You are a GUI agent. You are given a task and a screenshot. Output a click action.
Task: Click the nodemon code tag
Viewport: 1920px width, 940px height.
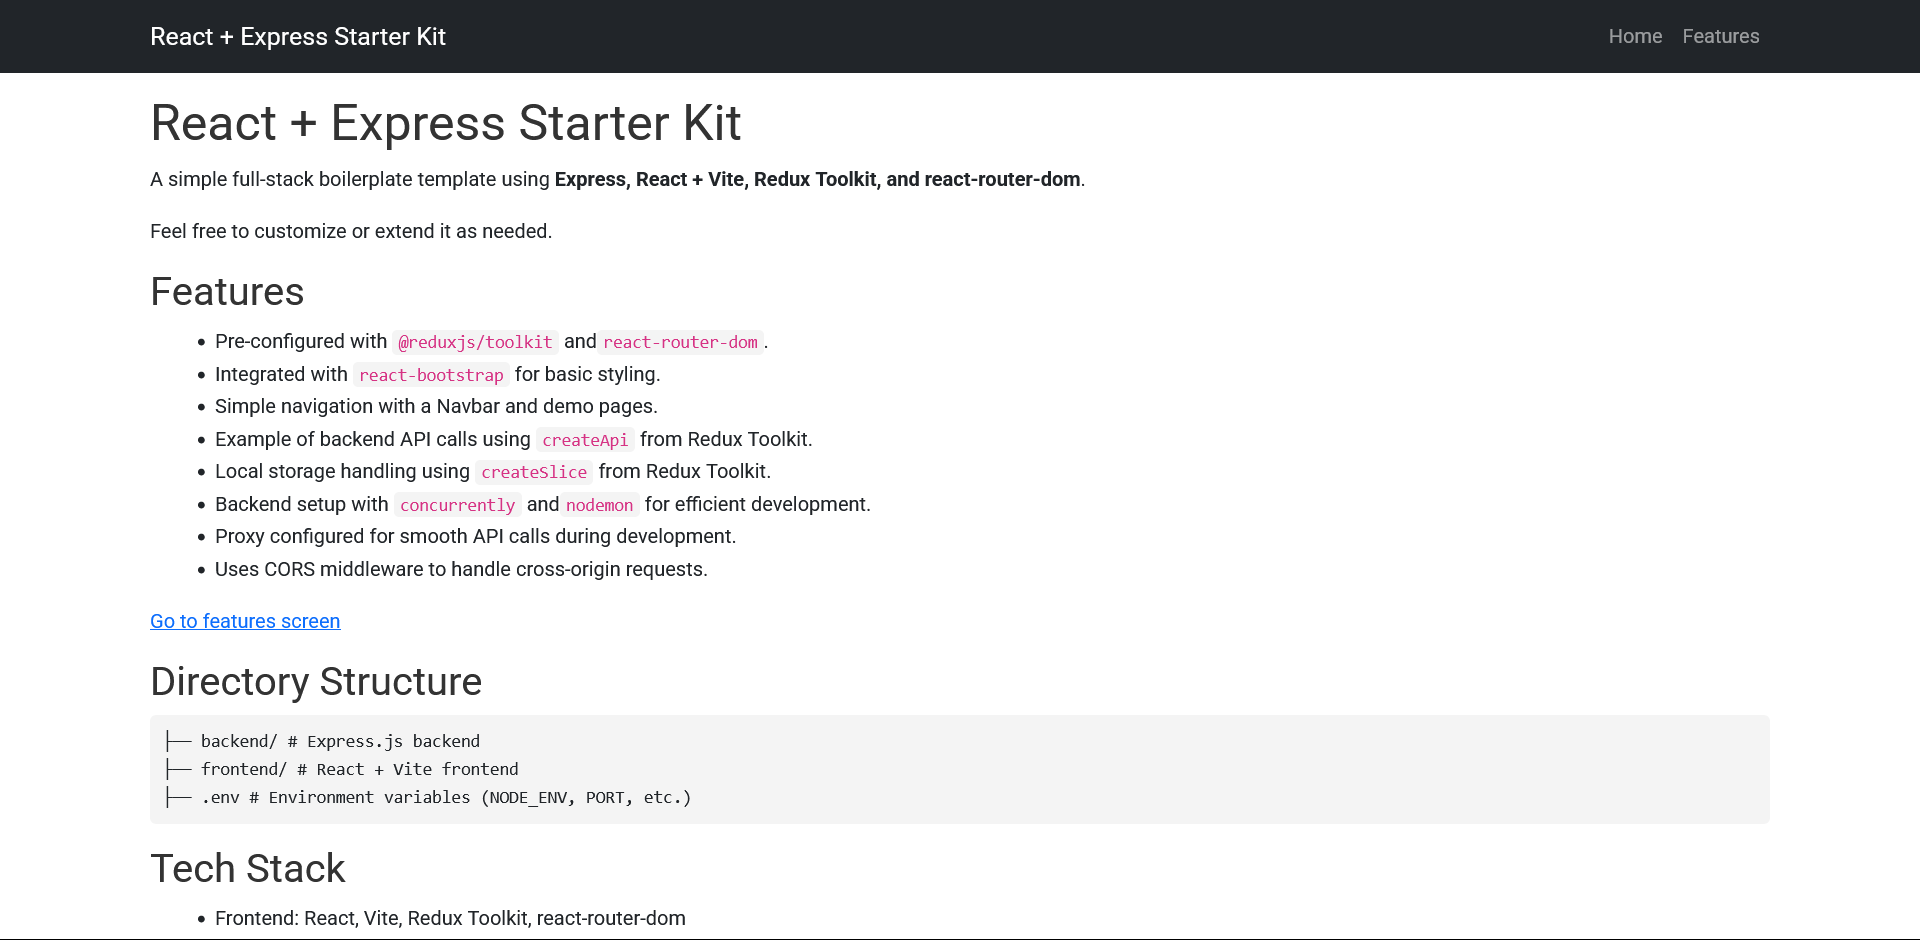(x=599, y=505)
